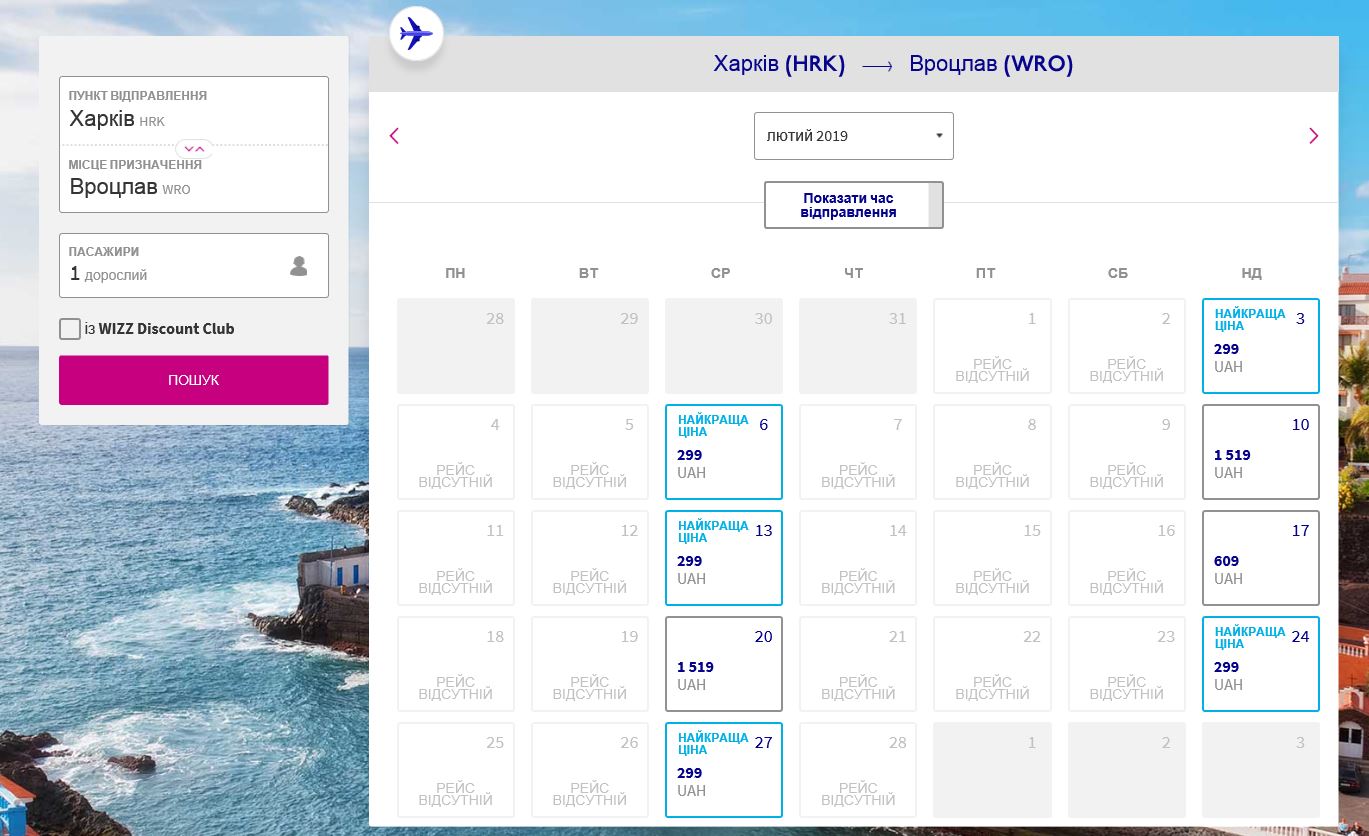This screenshot has width=1369, height=836.
Task: Click the Вроцлав destination field
Action: coord(193,180)
